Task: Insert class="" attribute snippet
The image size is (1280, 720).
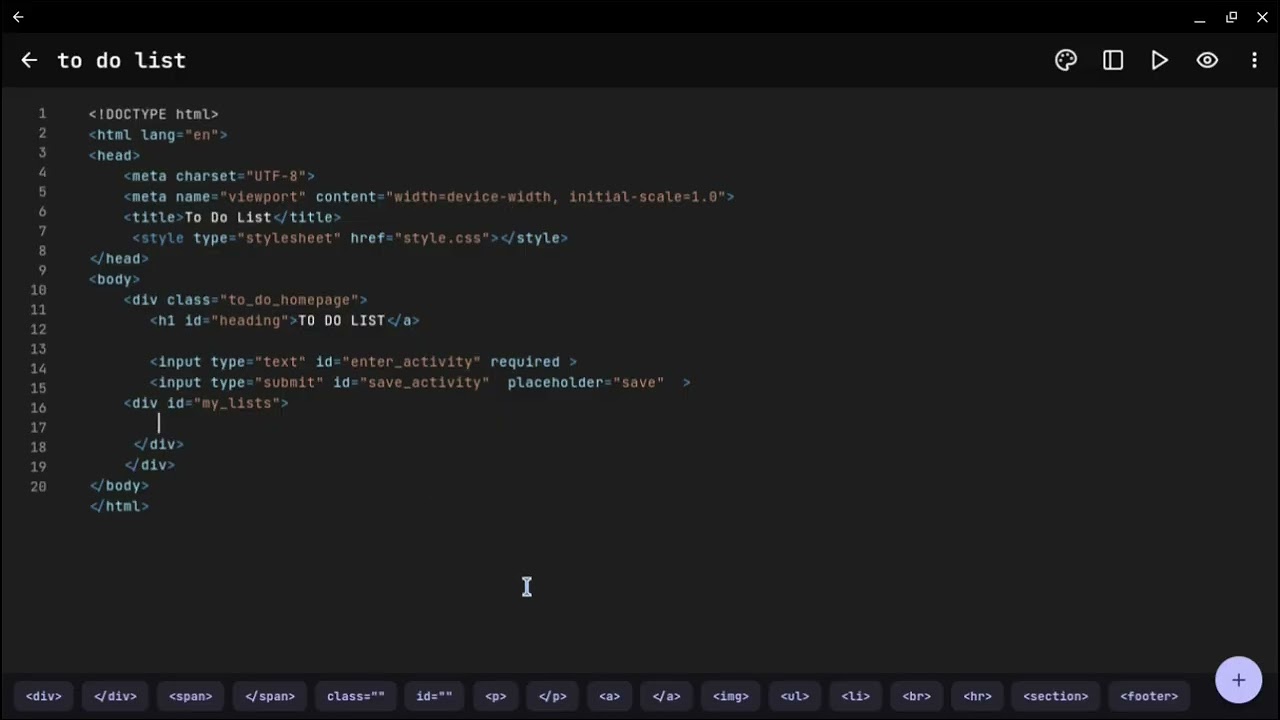Action: point(356,696)
